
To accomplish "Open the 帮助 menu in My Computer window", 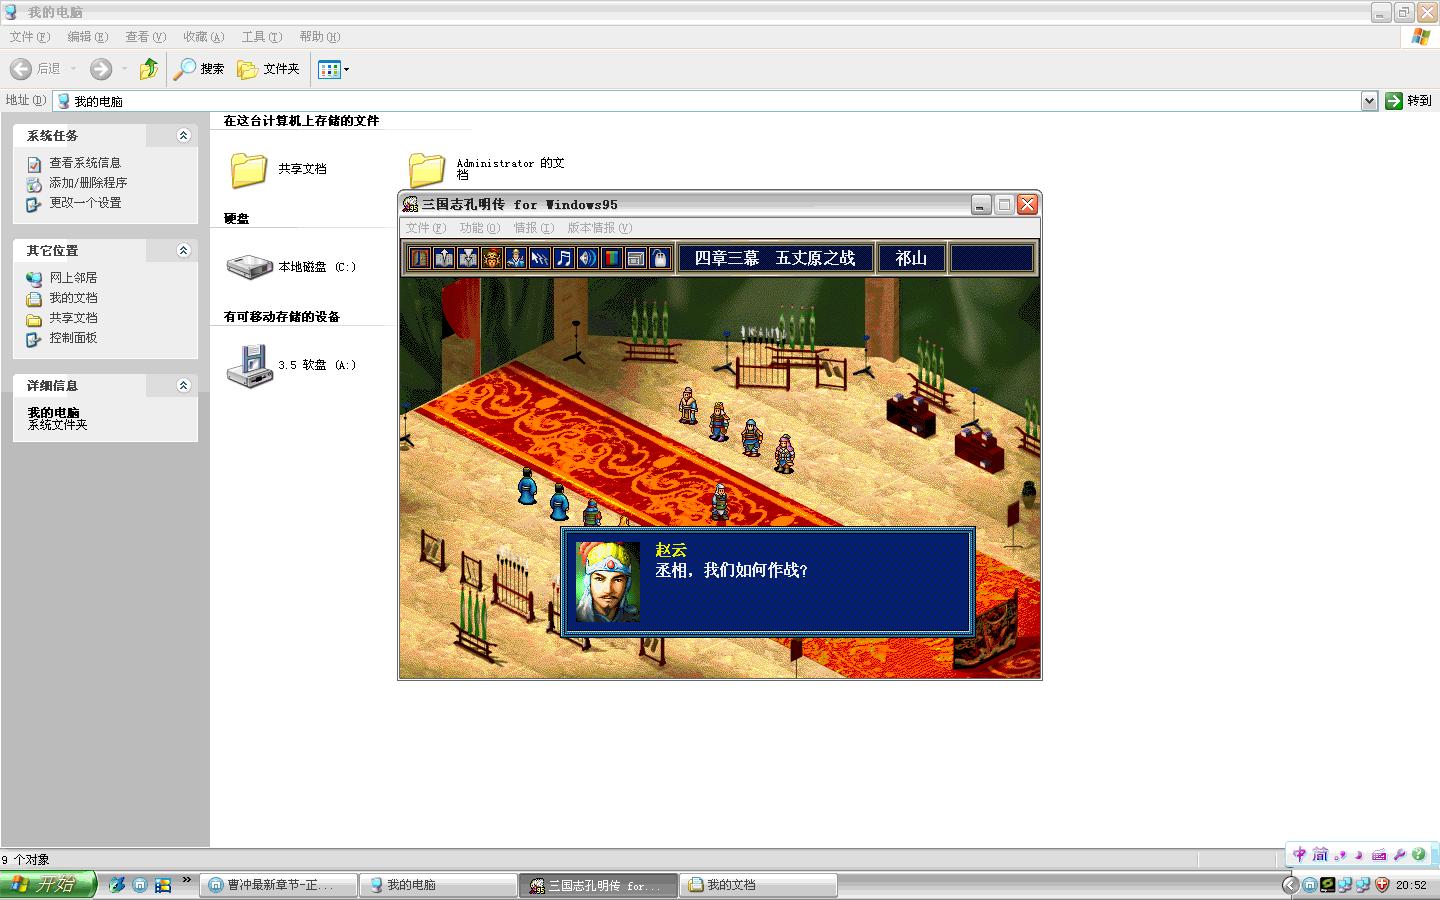I will click(x=319, y=37).
